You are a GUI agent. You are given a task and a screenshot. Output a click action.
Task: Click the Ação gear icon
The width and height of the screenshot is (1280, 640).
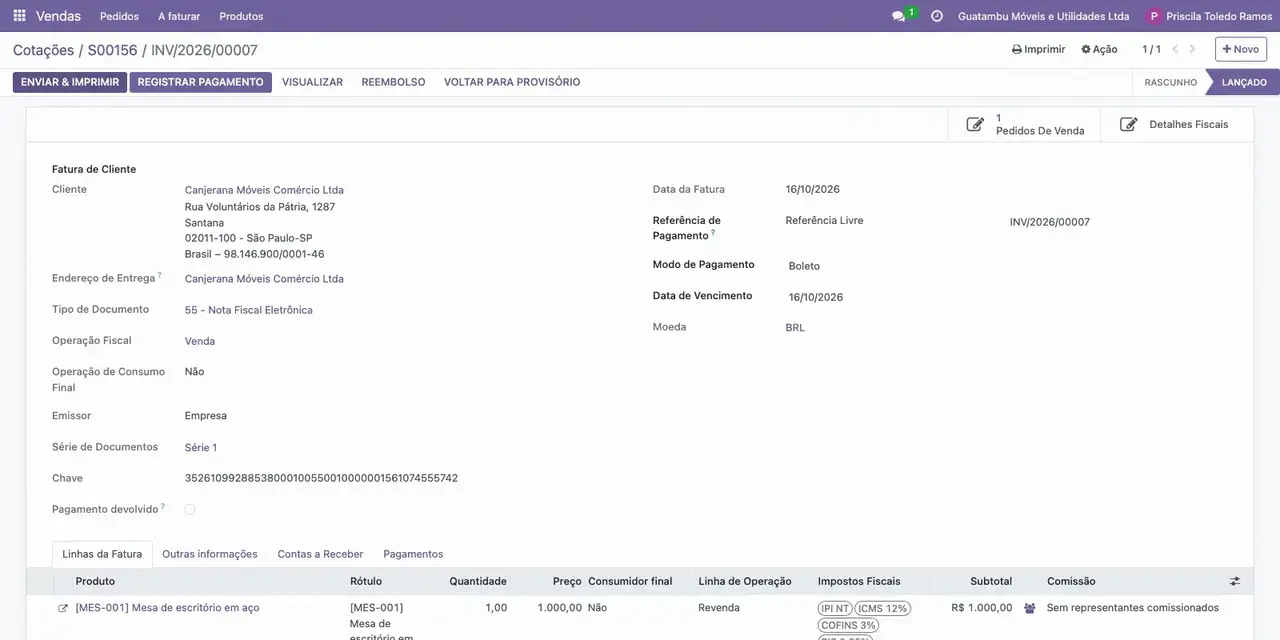click(1086, 49)
